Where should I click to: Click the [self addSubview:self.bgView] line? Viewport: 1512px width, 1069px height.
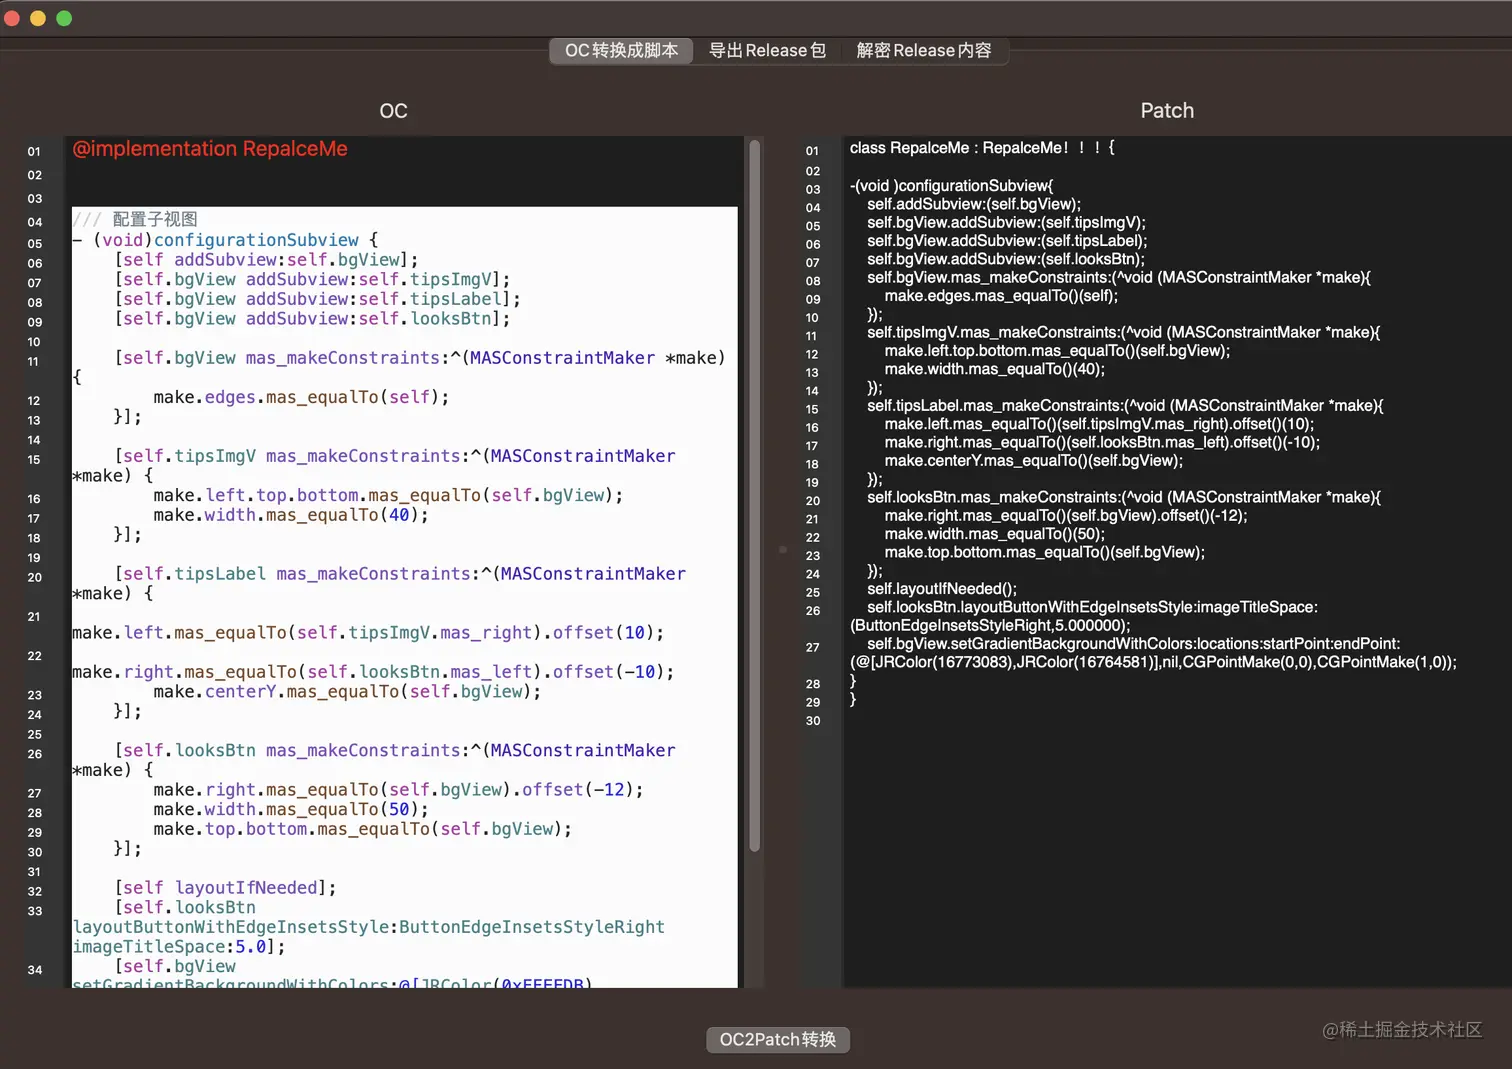tap(266, 260)
